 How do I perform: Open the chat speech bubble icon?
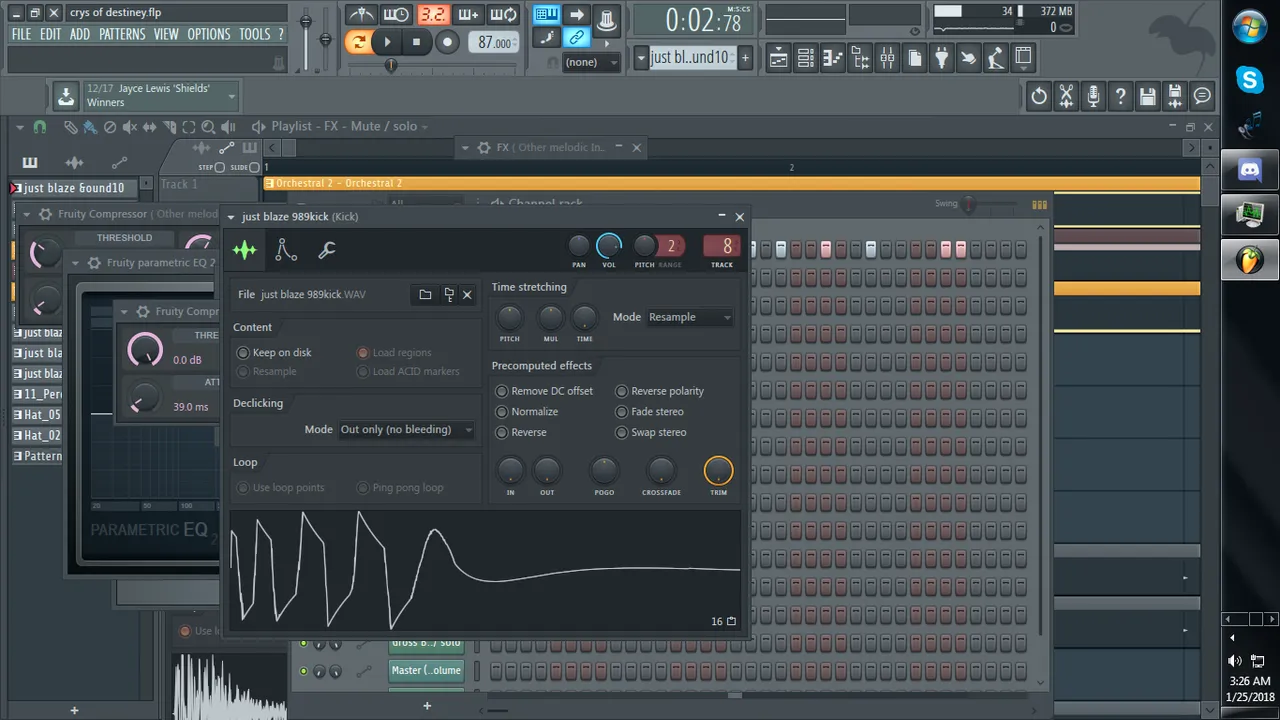click(x=1202, y=96)
